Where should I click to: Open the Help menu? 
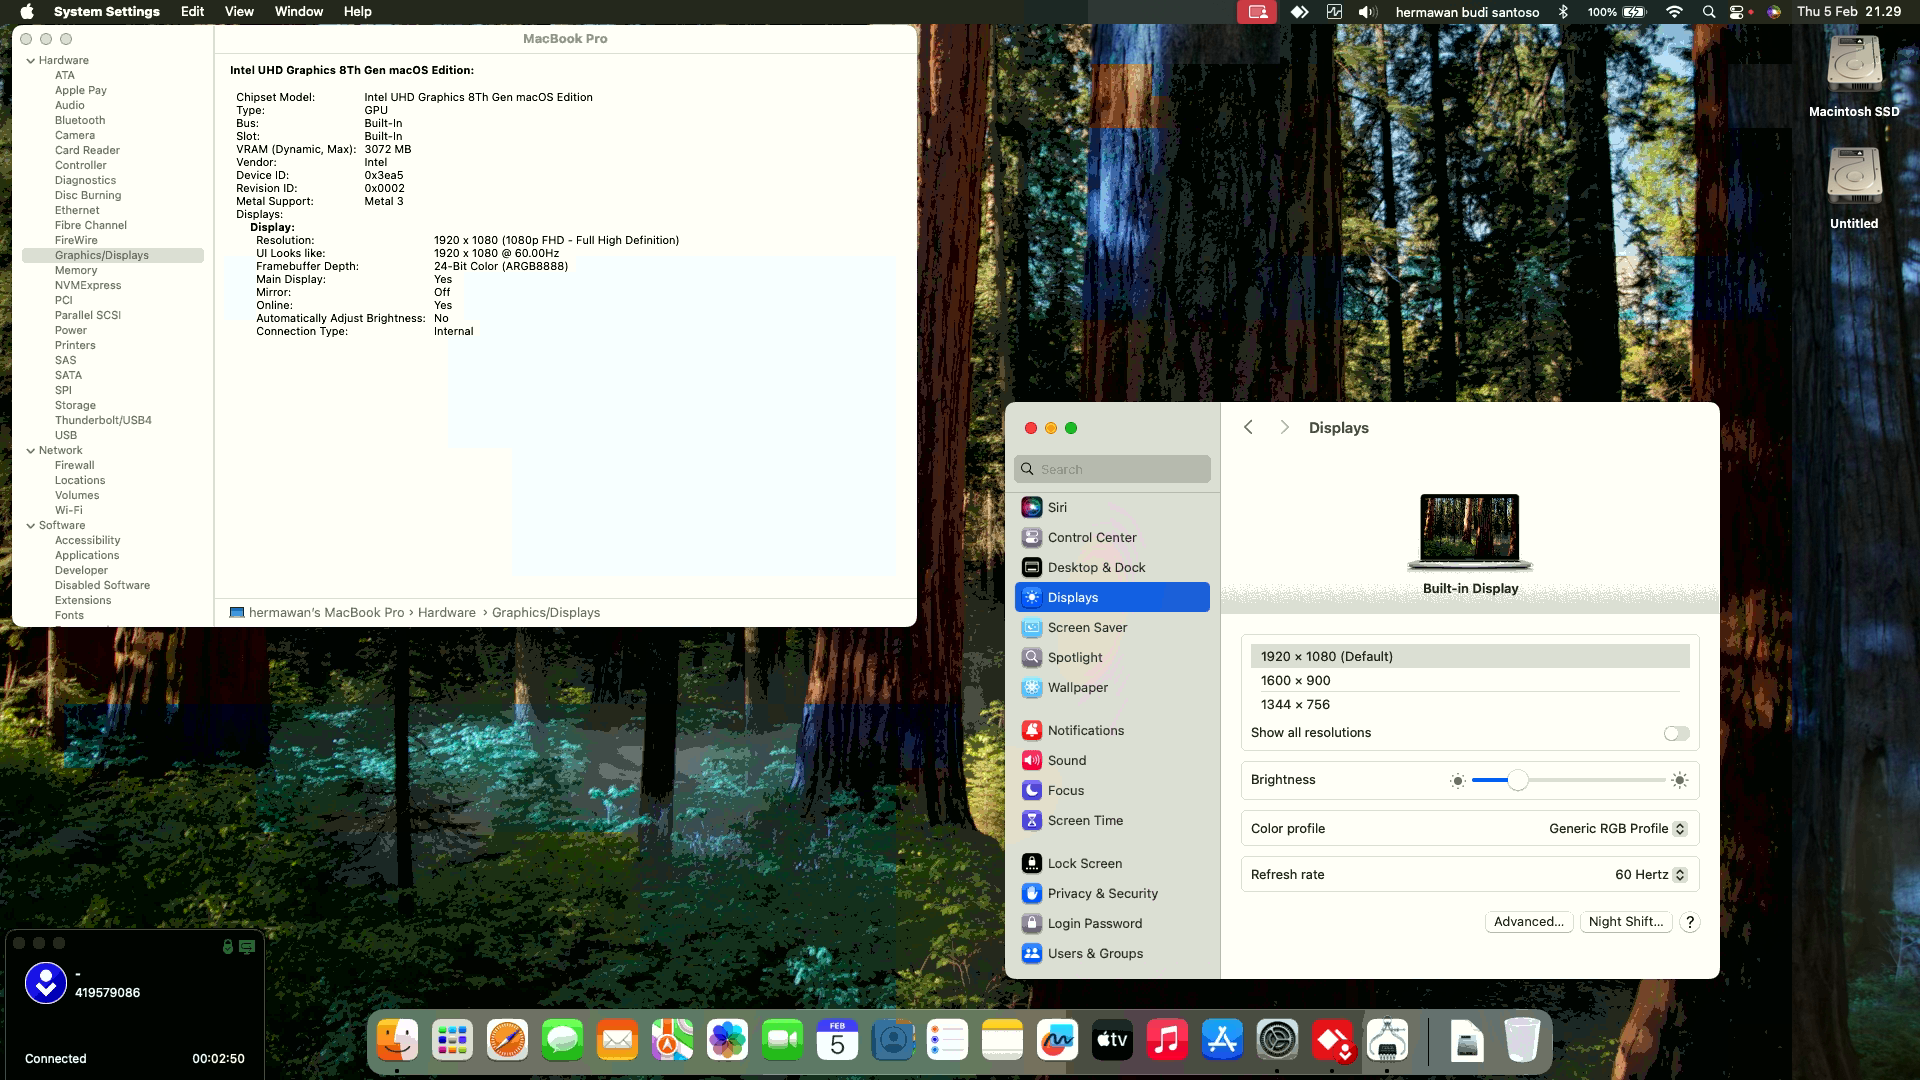(357, 12)
